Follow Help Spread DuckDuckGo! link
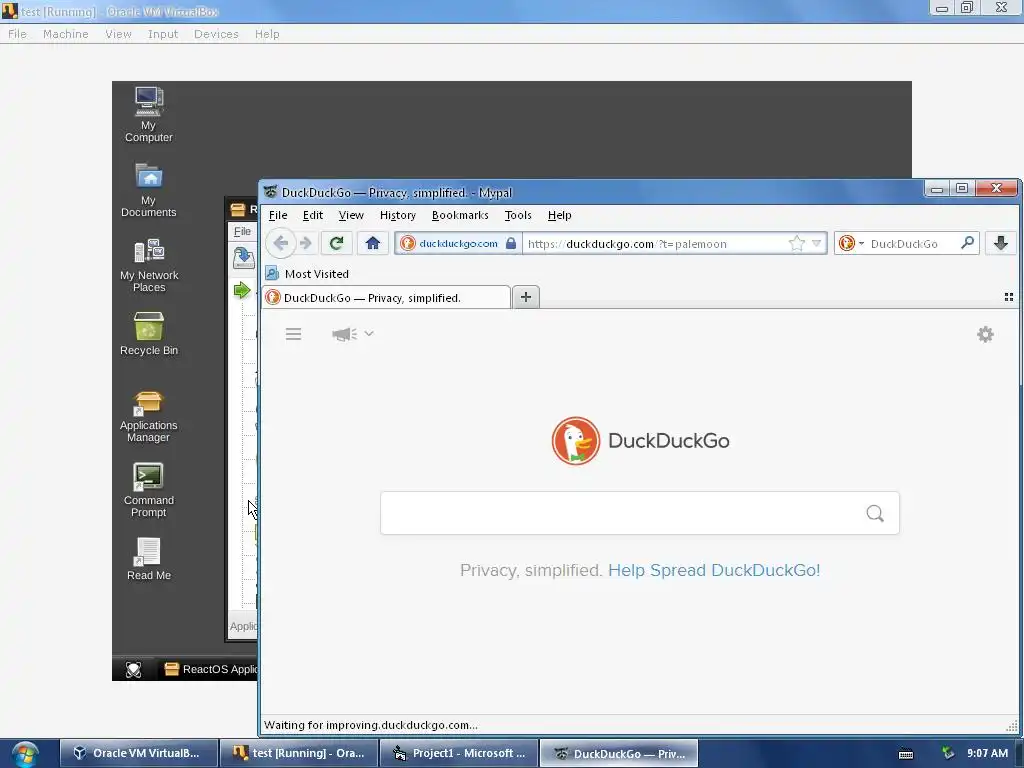Image resolution: width=1024 pixels, height=768 pixels. click(714, 570)
